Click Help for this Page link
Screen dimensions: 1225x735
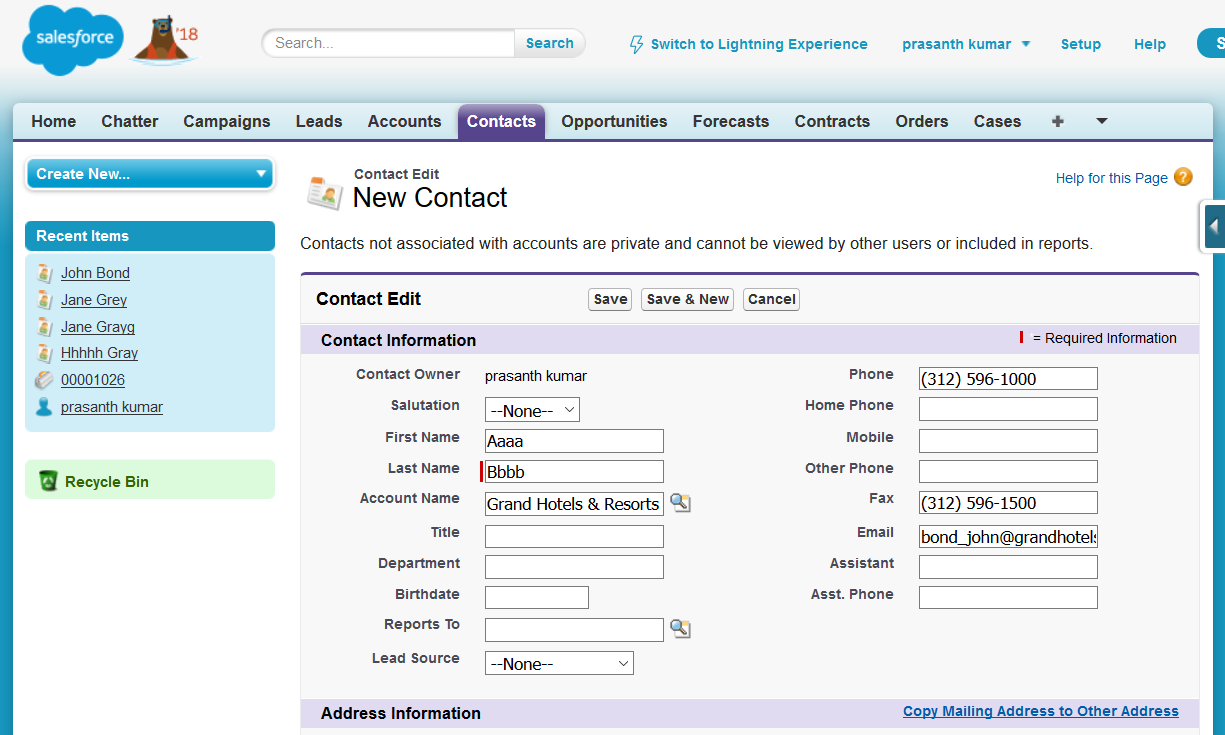pos(1112,178)
